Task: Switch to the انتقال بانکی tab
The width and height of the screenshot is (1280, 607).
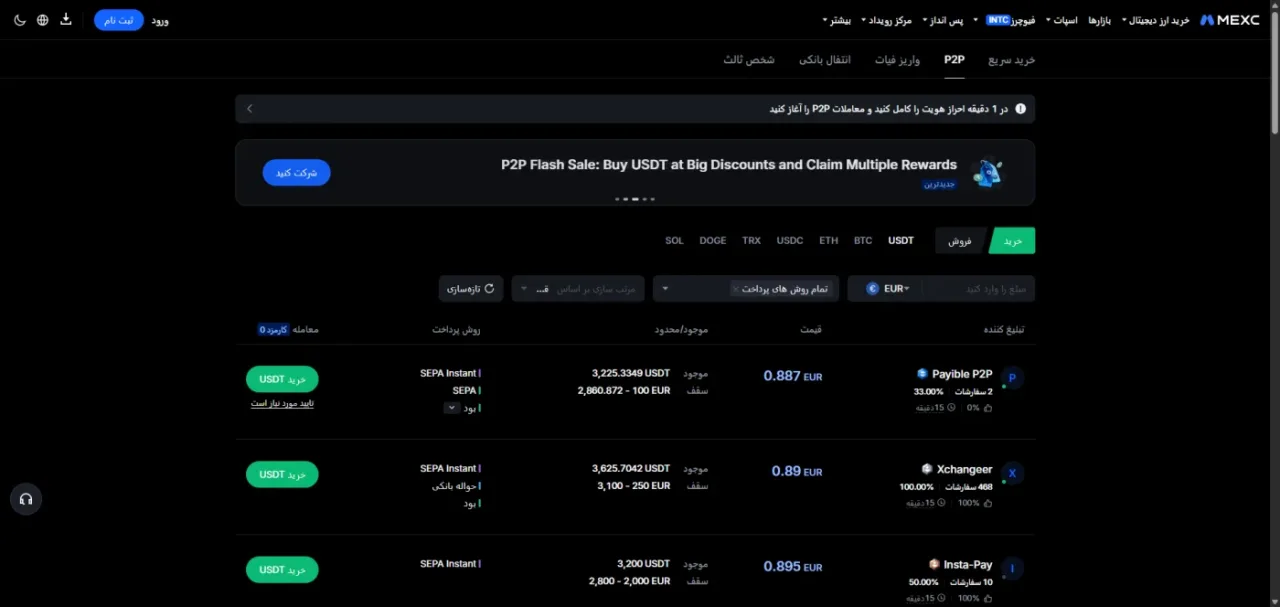Action: click(824, 60)
